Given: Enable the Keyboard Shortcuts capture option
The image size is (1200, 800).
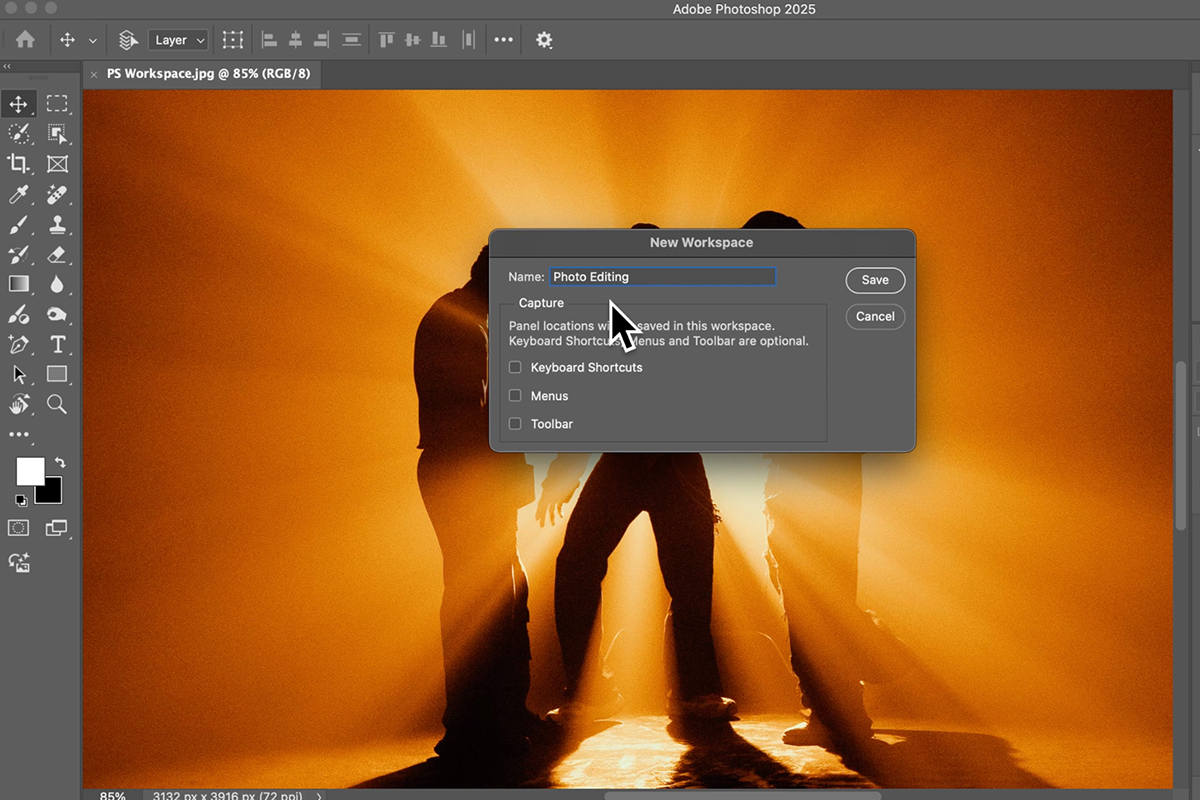Looking at the screenshot, I should pos(514,367).
